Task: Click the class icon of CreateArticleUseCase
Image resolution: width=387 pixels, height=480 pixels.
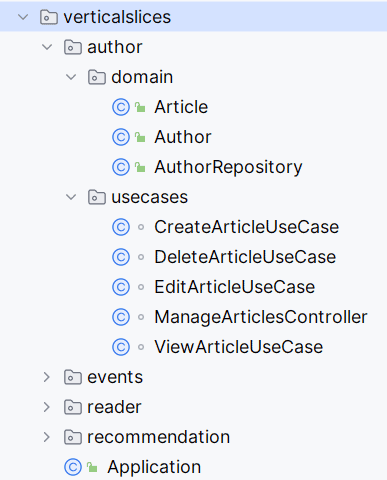Action: [x=121, y=227]
